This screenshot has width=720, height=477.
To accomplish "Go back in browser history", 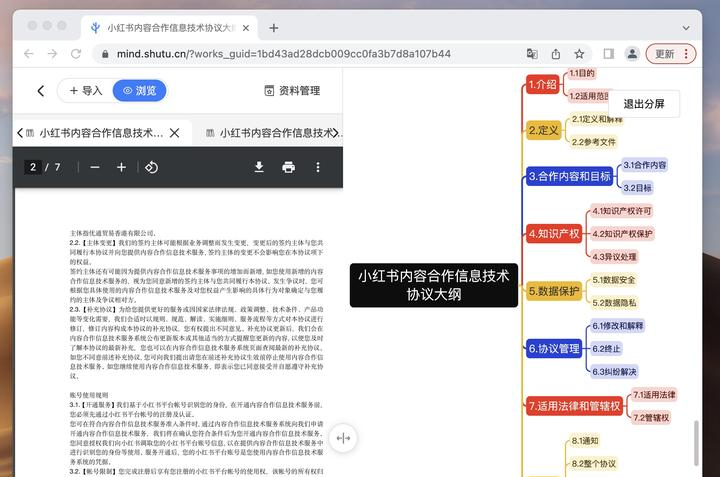I will [x=29, y=54].
